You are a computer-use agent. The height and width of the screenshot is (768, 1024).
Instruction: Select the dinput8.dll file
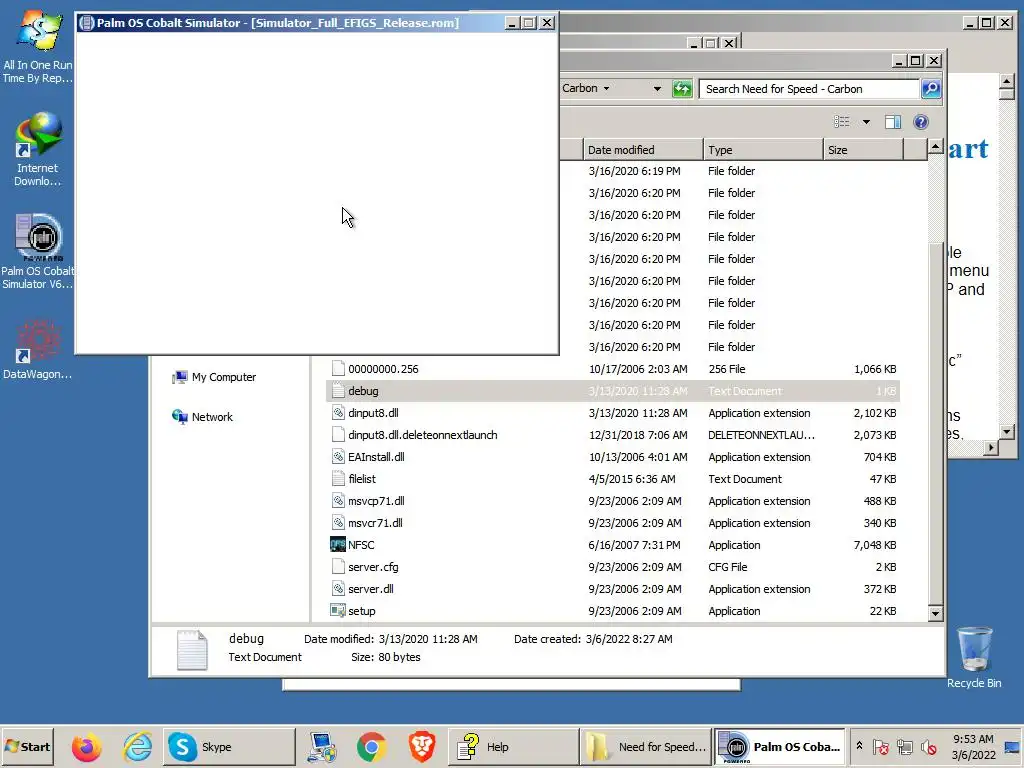[x=614, y=413]
